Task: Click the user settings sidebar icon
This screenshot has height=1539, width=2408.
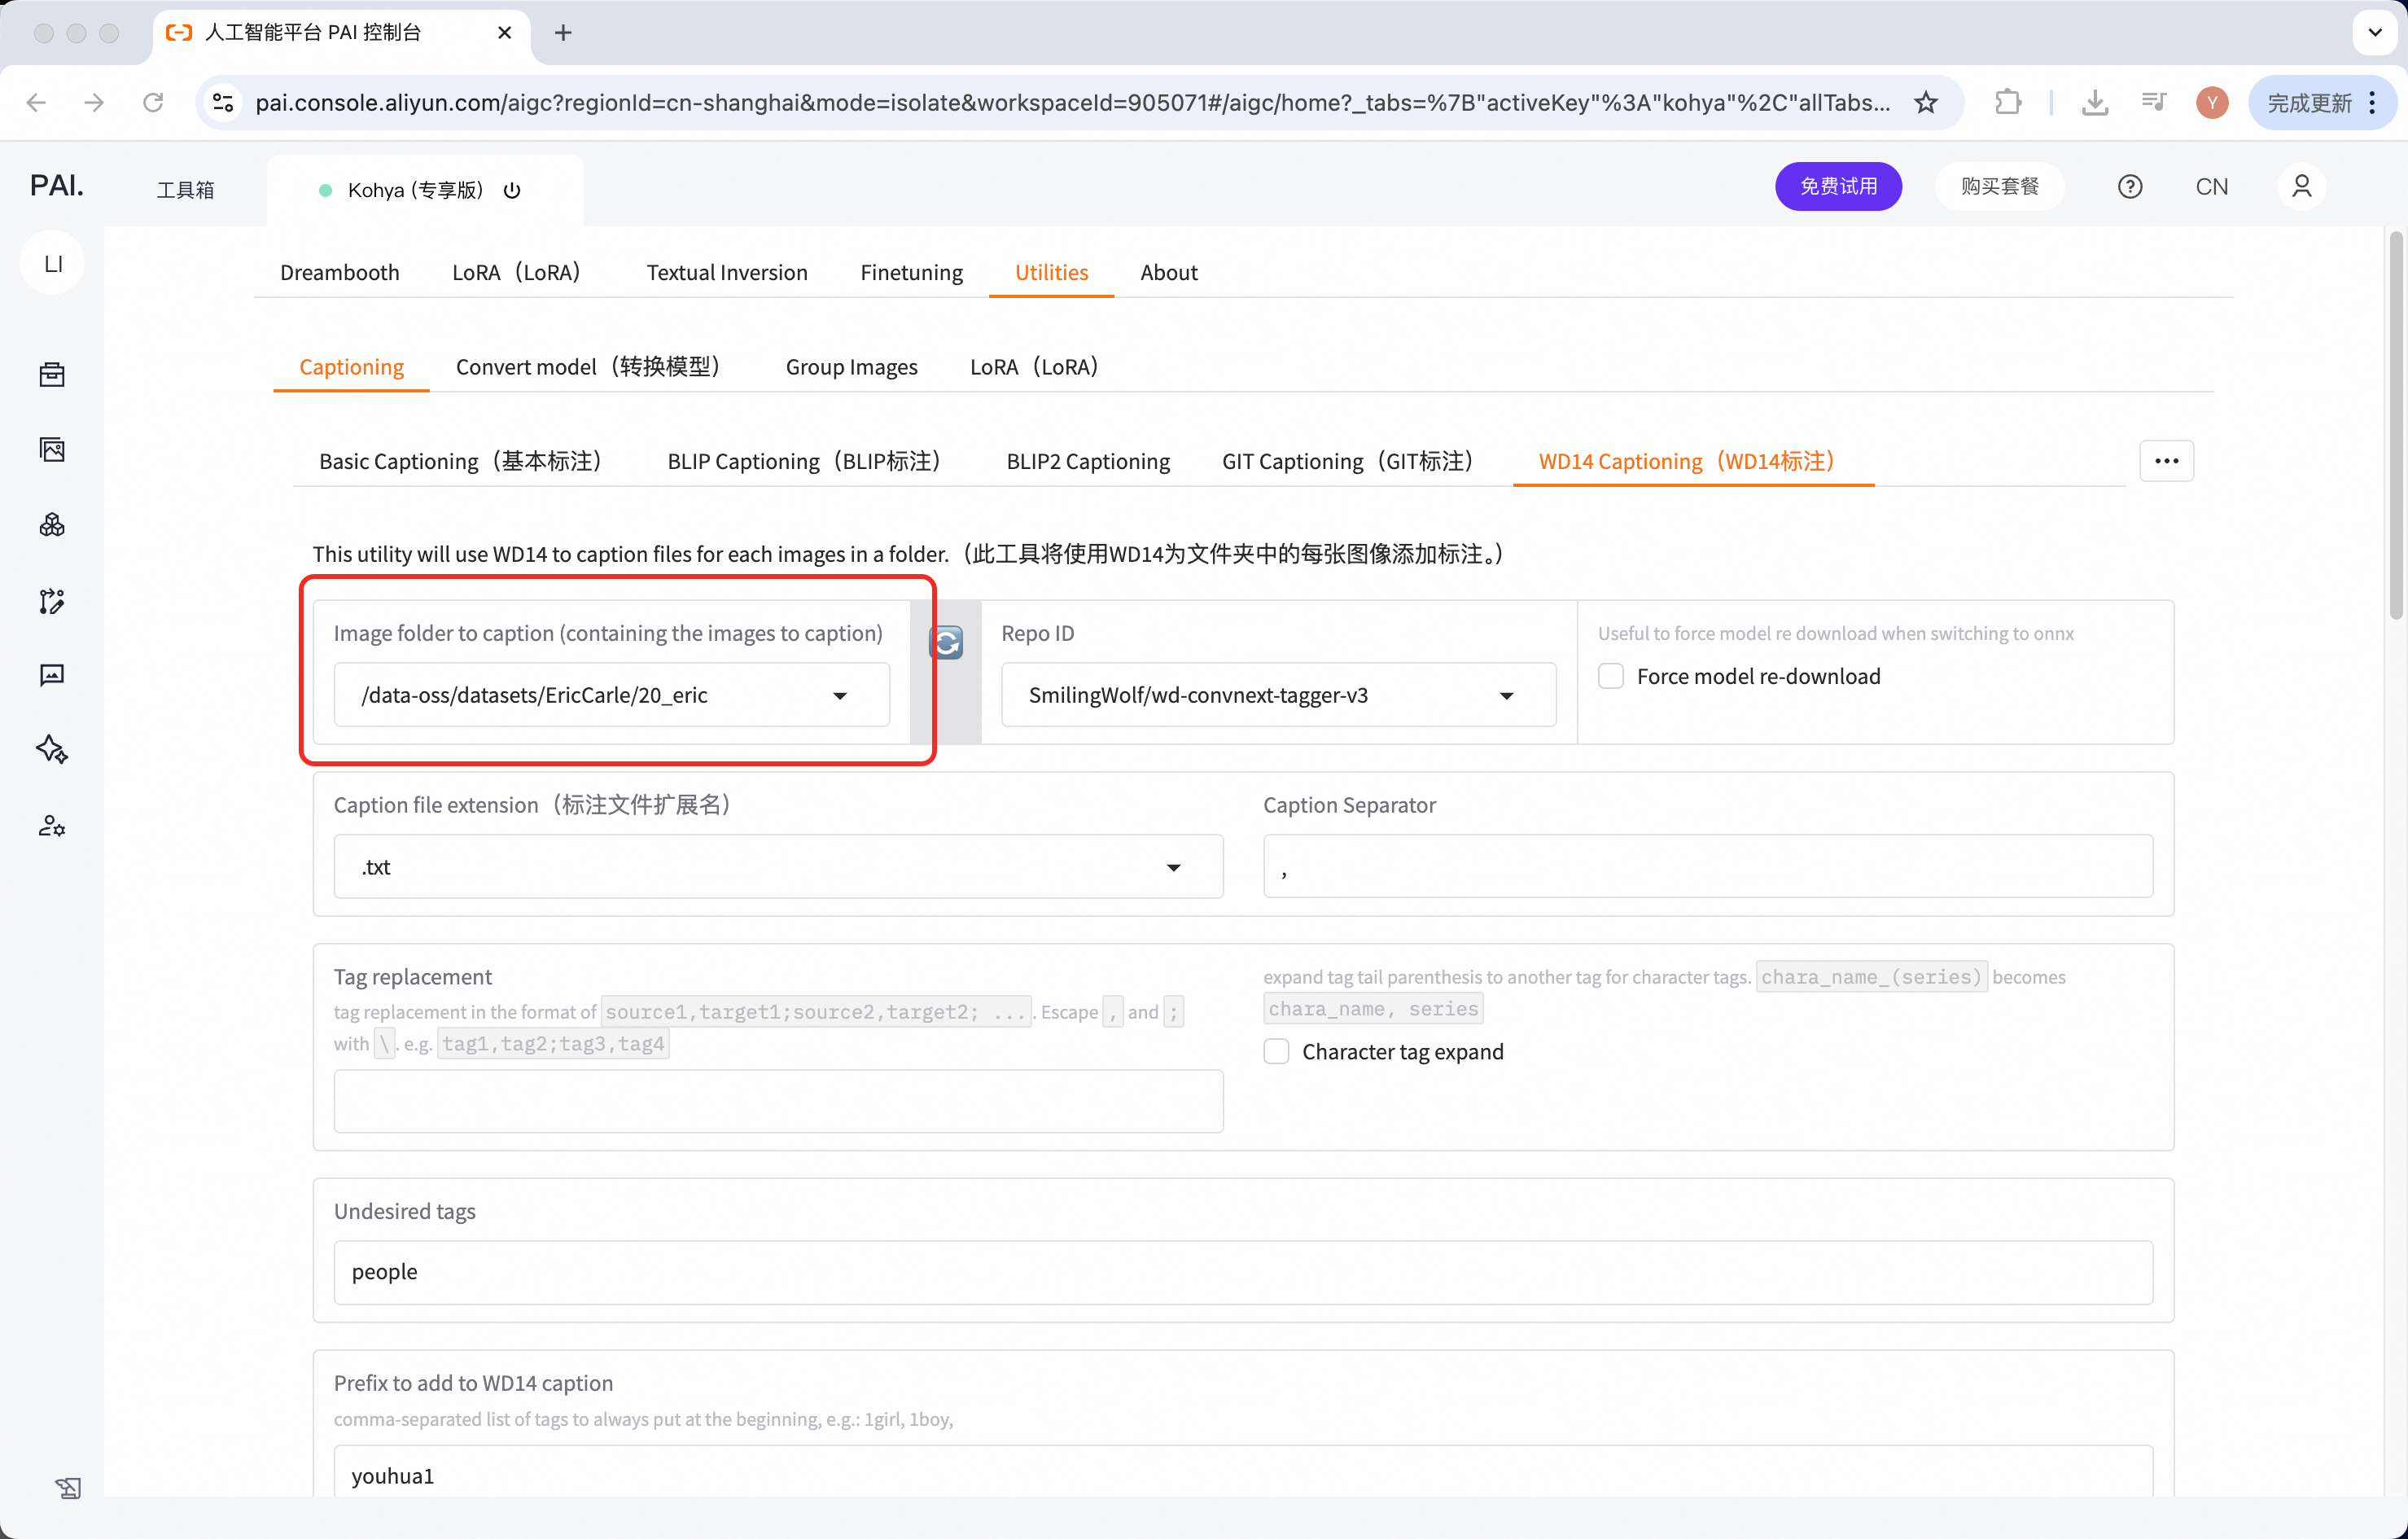Action: point(52,826)
